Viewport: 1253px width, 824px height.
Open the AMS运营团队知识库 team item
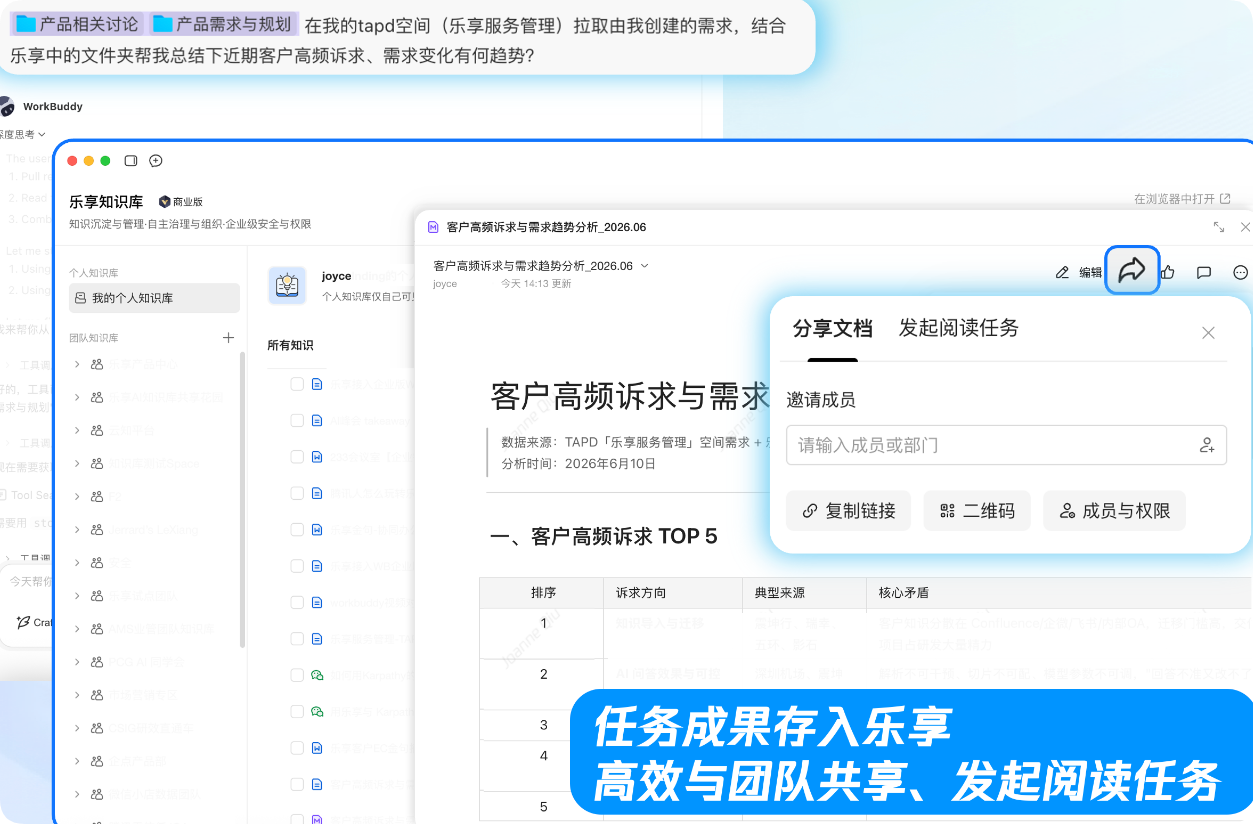click(x=154, y=628)
